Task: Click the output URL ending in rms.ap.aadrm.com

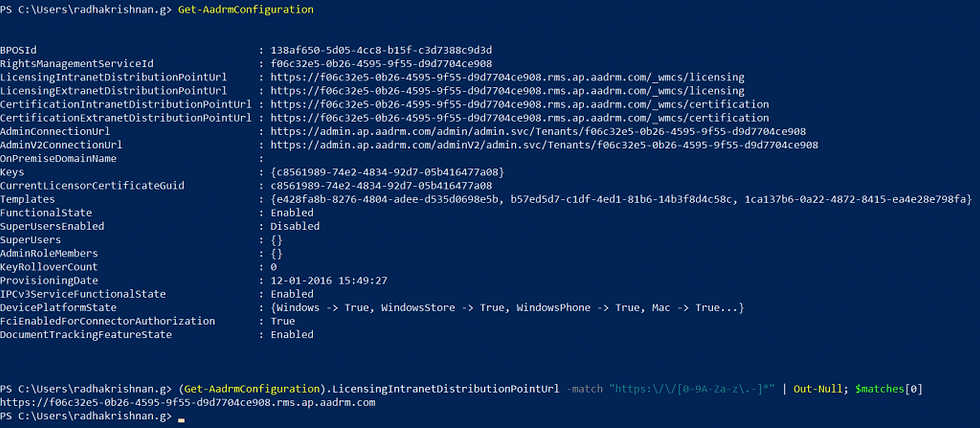Action: [188, 403]
